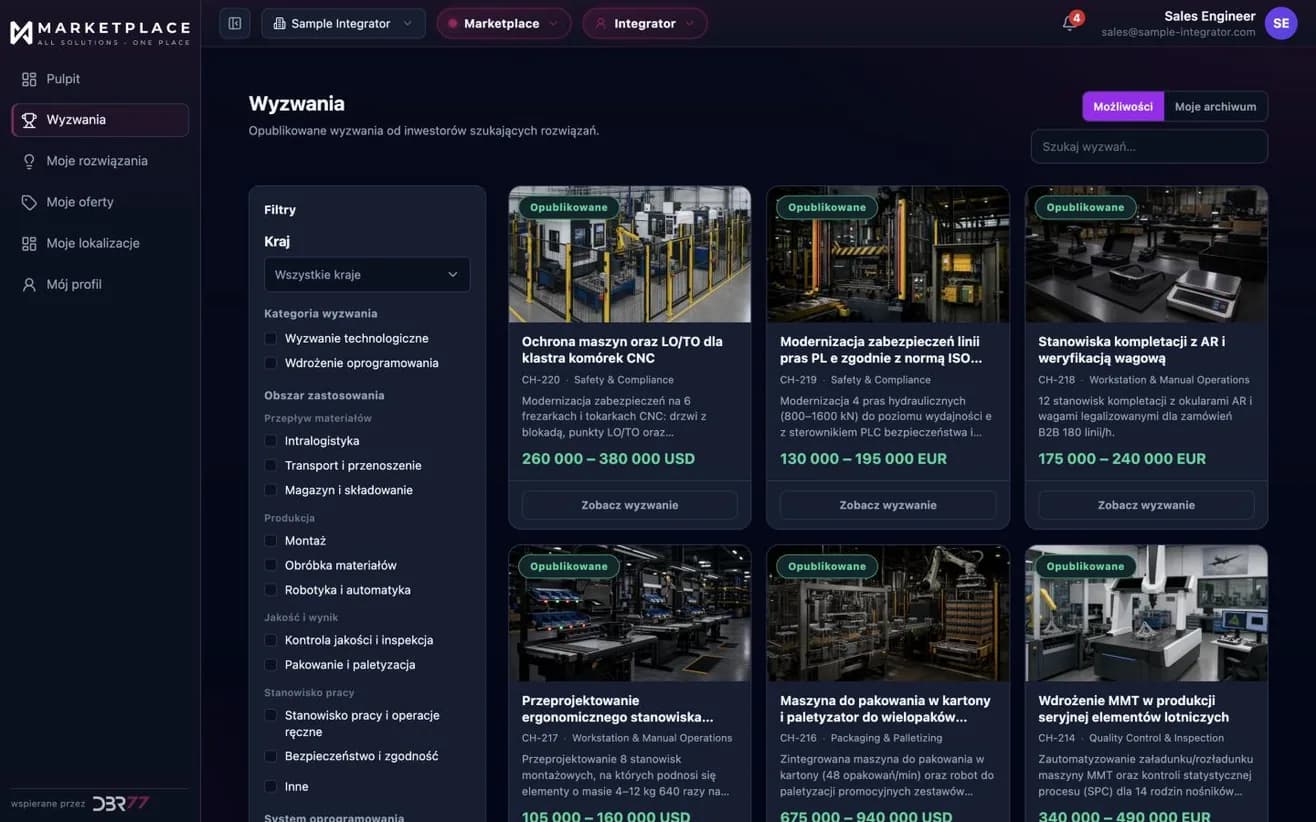Click the Pulpit dashboard icon
The height and width of the screenshot is (822, 1316).
29,79
